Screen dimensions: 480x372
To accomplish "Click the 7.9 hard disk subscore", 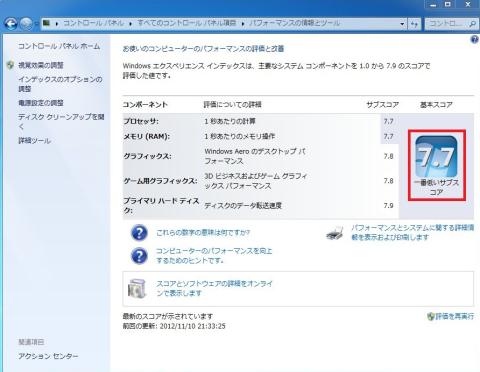I will 388,205.
